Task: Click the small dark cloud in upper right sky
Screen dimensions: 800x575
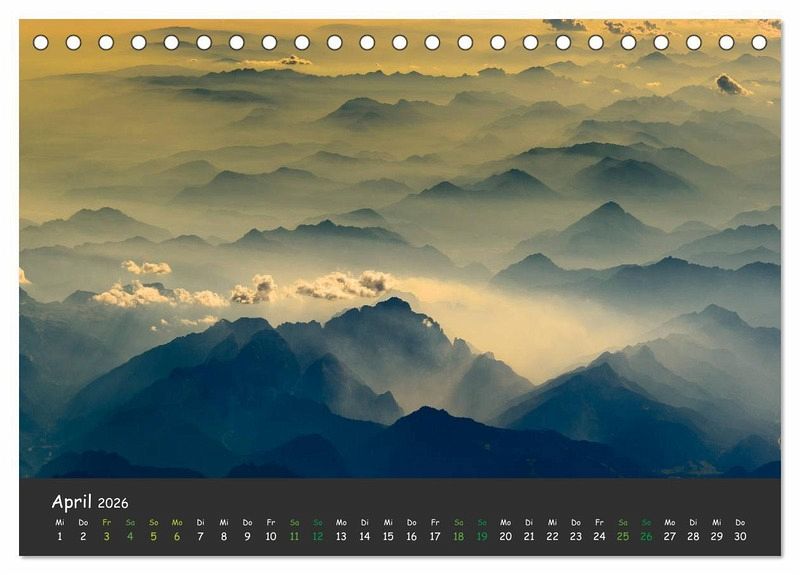Action: pos(730,86)
